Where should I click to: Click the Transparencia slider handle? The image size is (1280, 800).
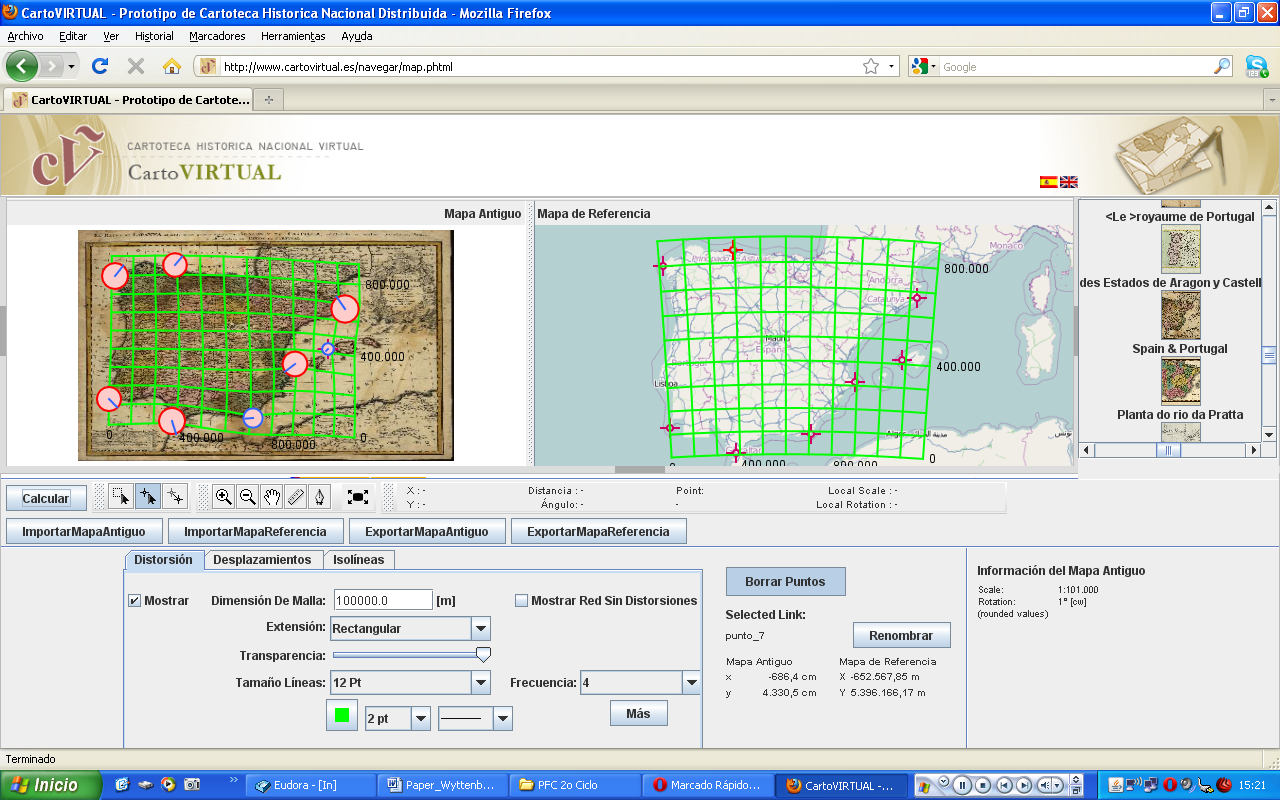pyautogui.click(x=483, y=655)
